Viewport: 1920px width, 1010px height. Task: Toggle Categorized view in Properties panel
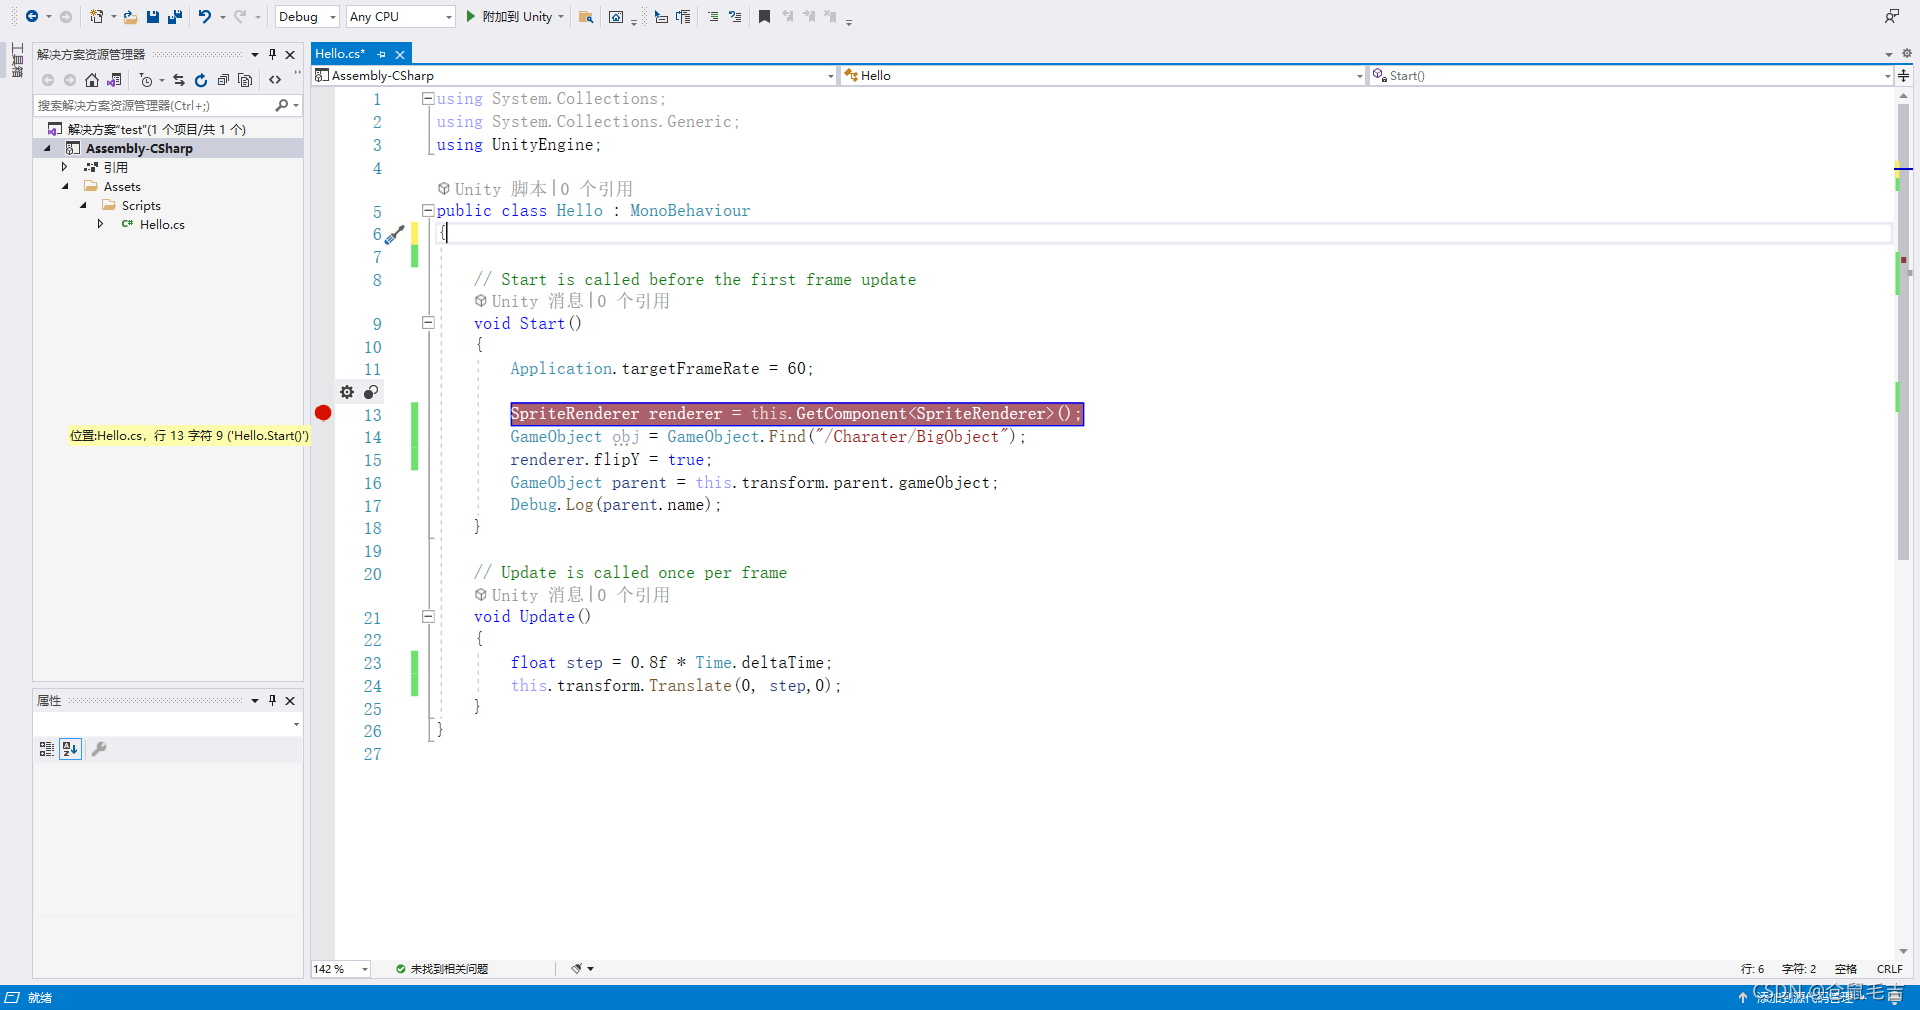click(x=46, y=748)
